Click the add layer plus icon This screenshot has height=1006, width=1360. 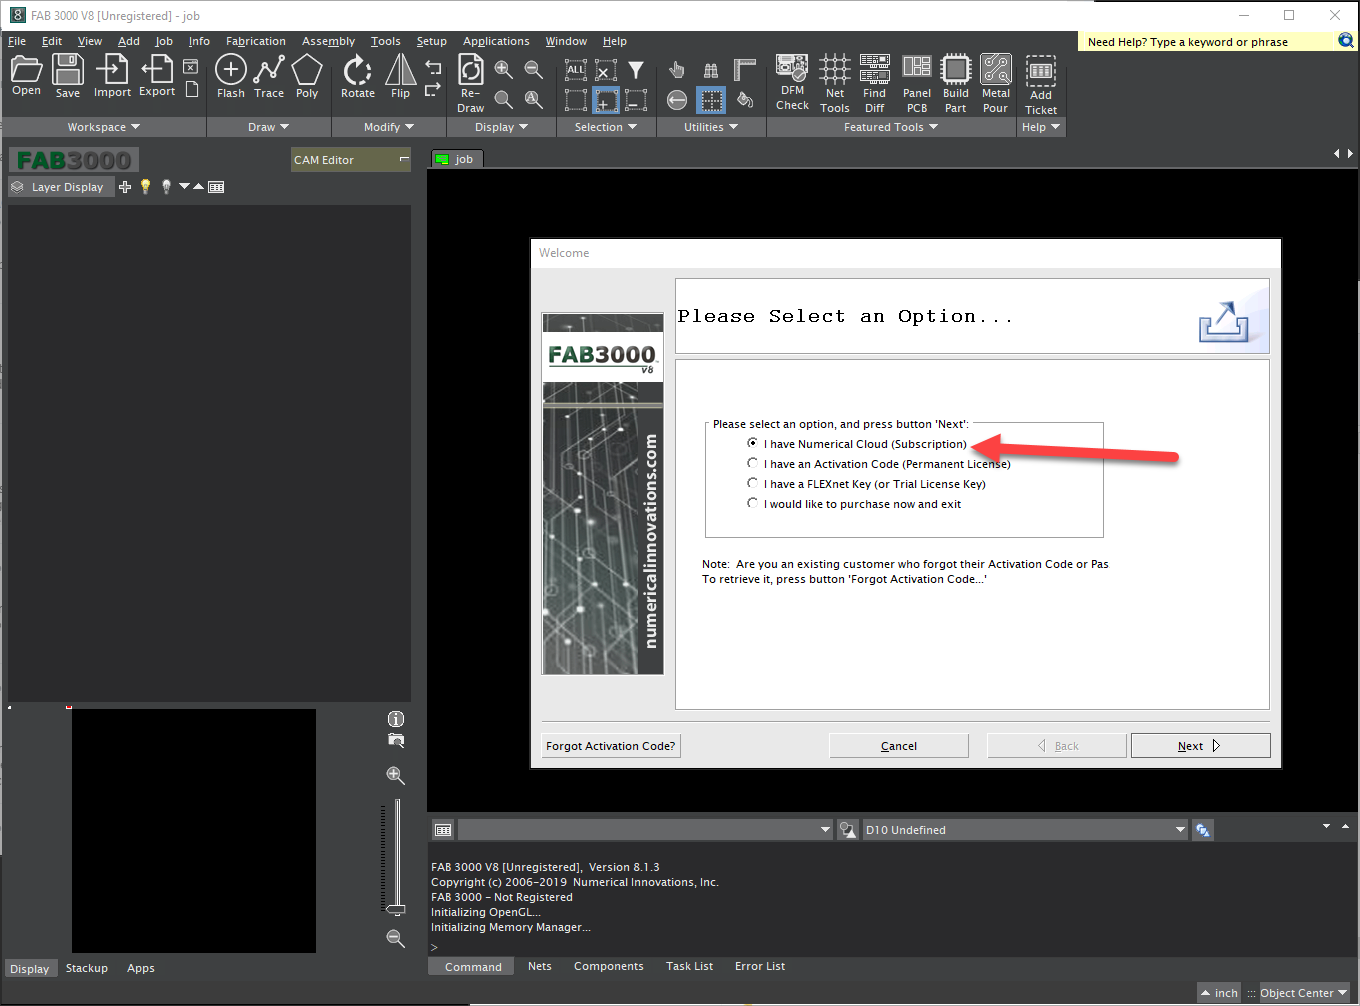125,187
